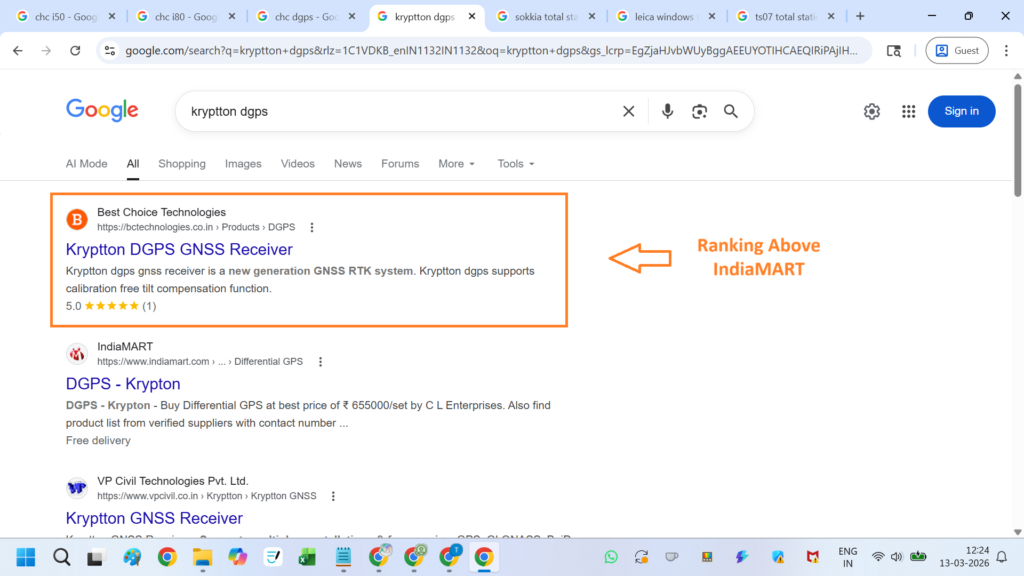Open the Tools dropdown
1024x576 pixels.
point(515,163)
